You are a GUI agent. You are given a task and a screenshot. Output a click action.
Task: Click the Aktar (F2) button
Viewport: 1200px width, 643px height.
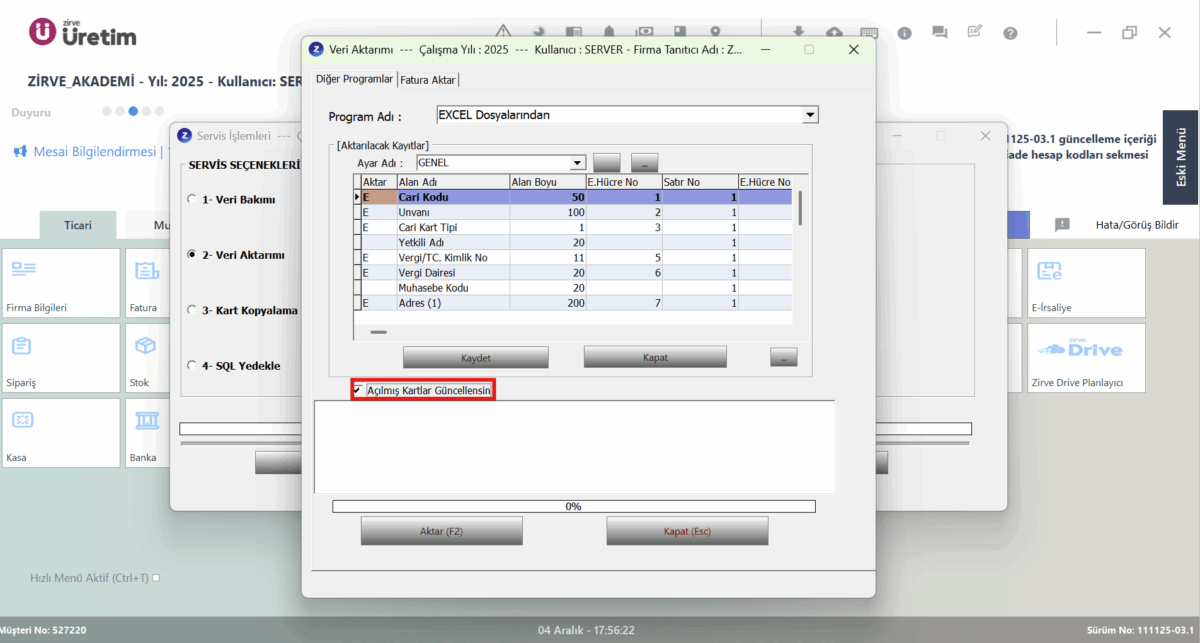pyautogui.click(x=441, y=531)
